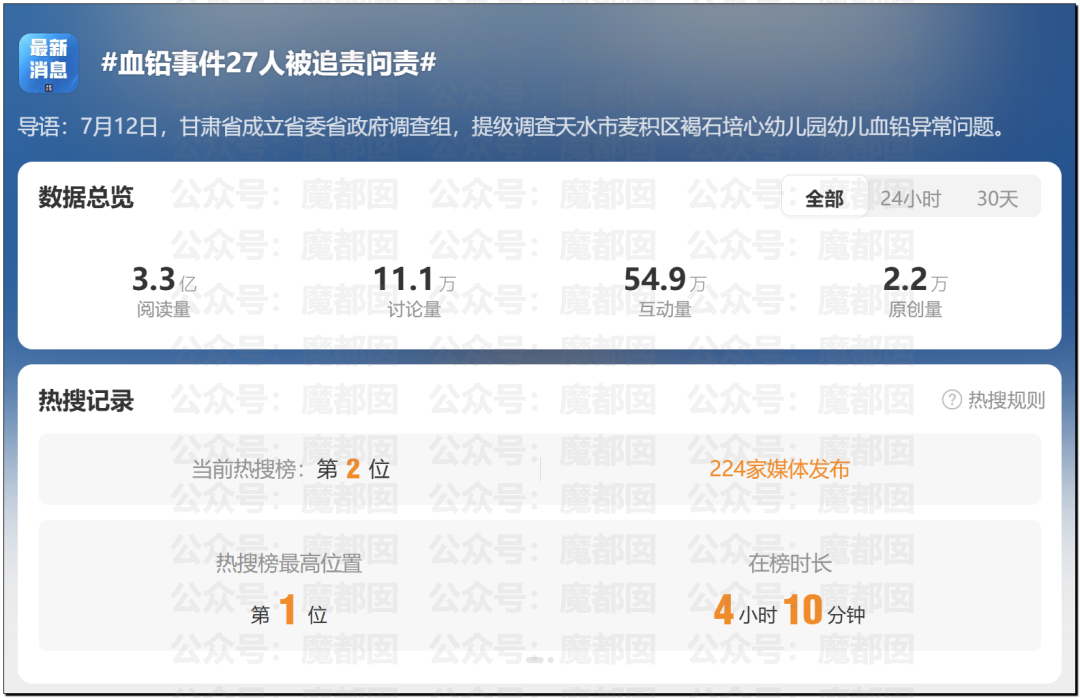Click the 54.9万 互动量 statistic

pos(664,291)
